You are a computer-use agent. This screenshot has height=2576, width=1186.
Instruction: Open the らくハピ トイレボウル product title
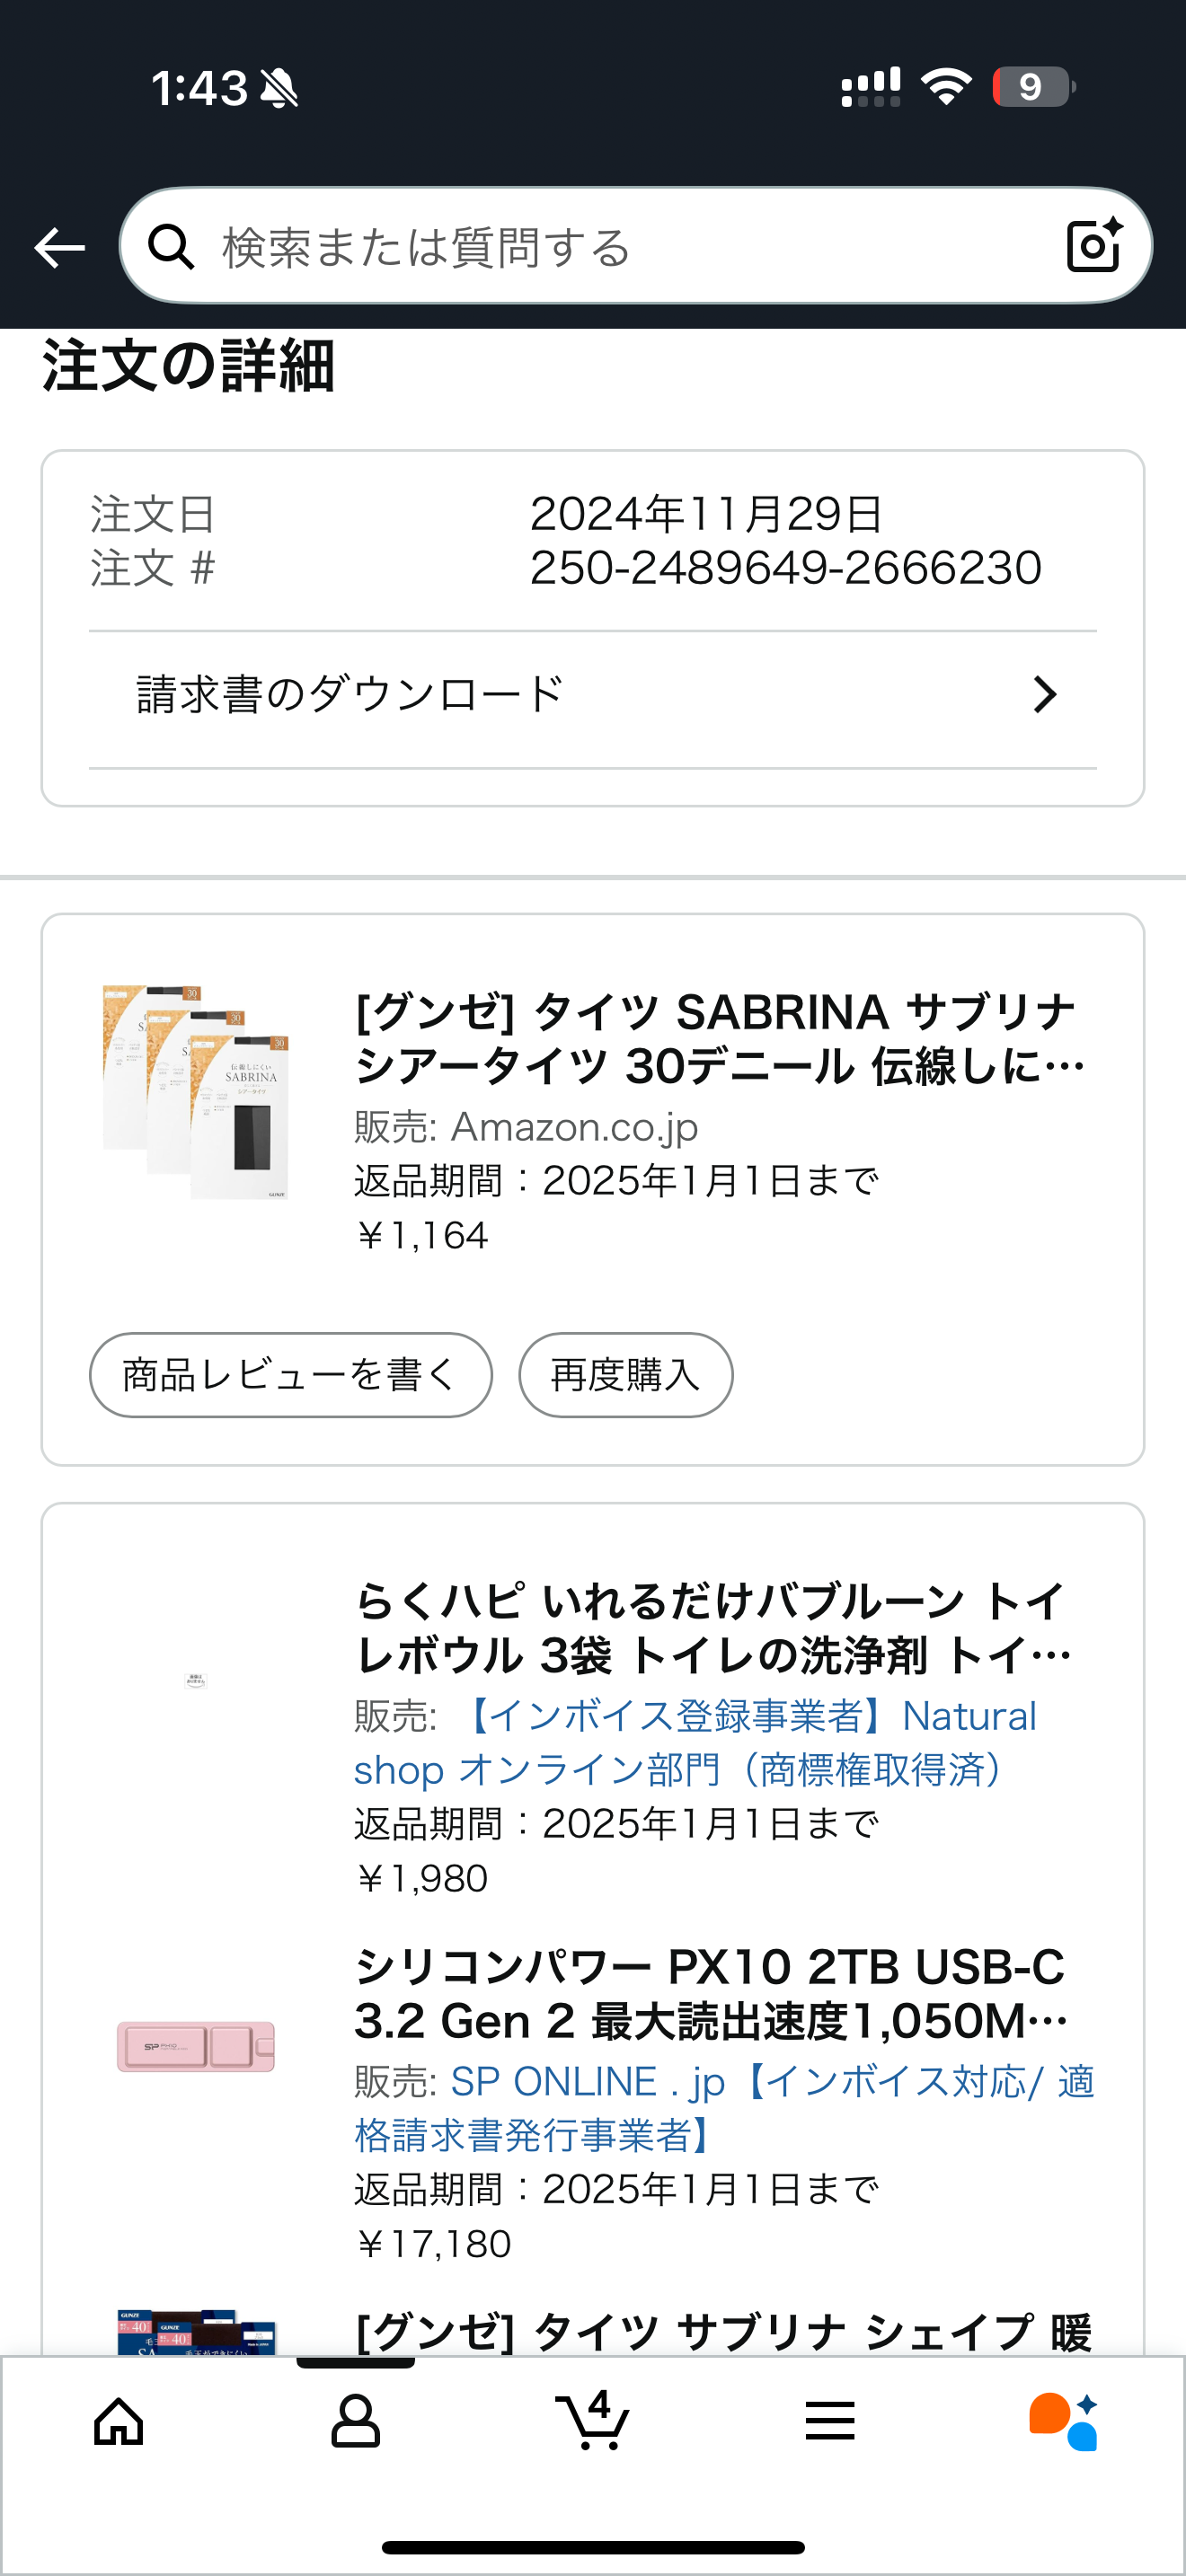(712, 1628)
